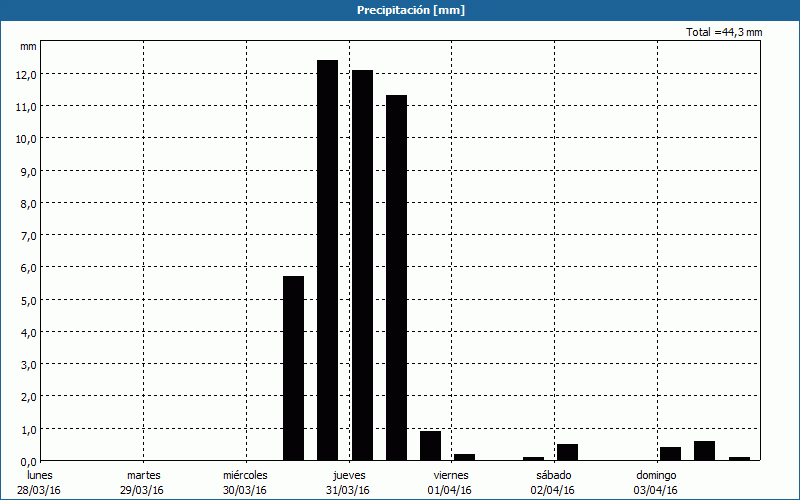Click the miércoles 30/03/16 axis label
The image size is (800, 500).
(245, 482)
